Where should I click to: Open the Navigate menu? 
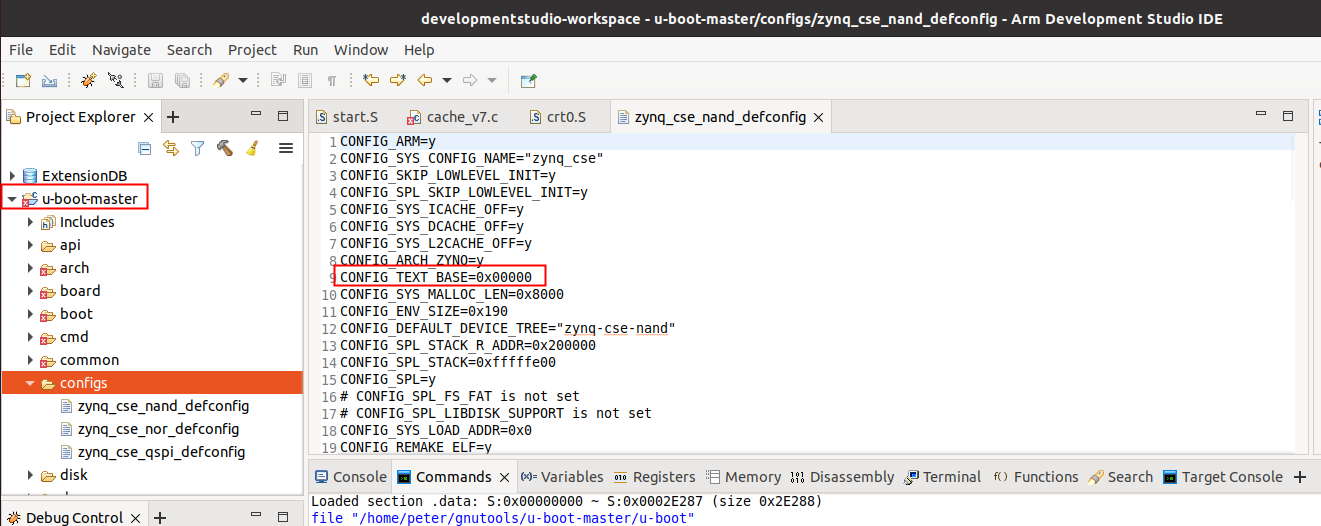pyautogui.click(x=121, y=50)
